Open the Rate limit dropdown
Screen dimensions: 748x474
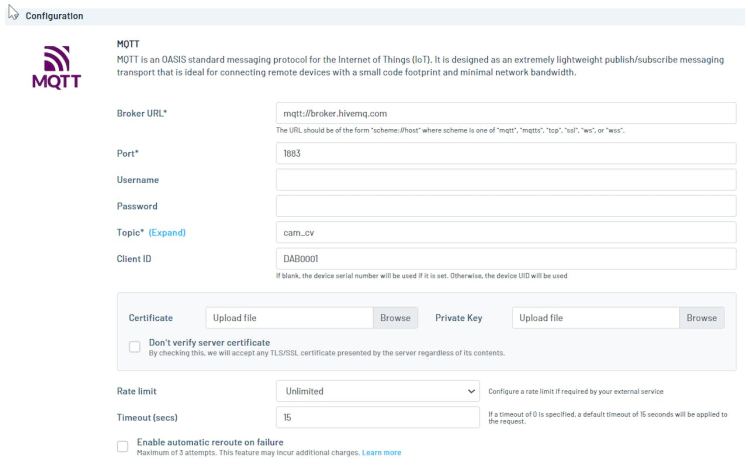(377, 391)
